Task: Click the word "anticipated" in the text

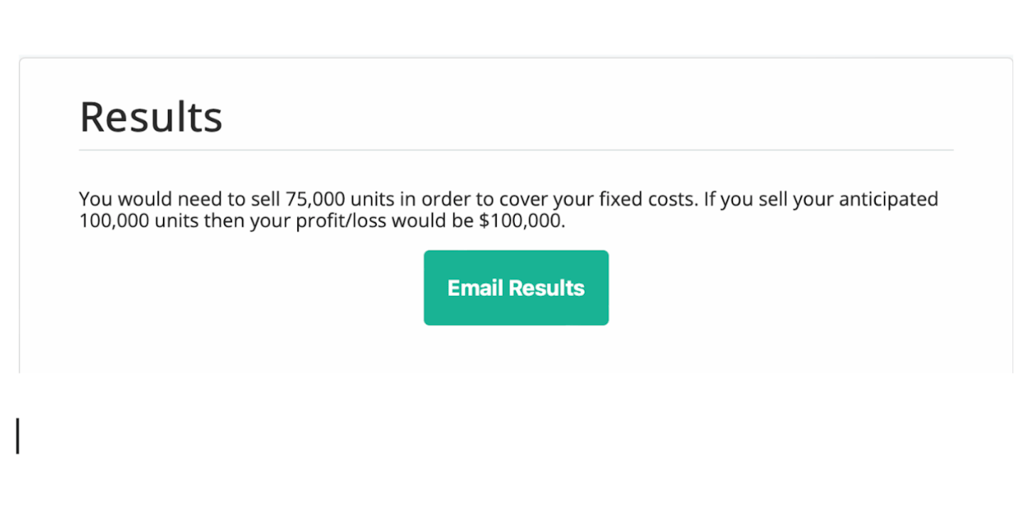Action: [888, 199]
